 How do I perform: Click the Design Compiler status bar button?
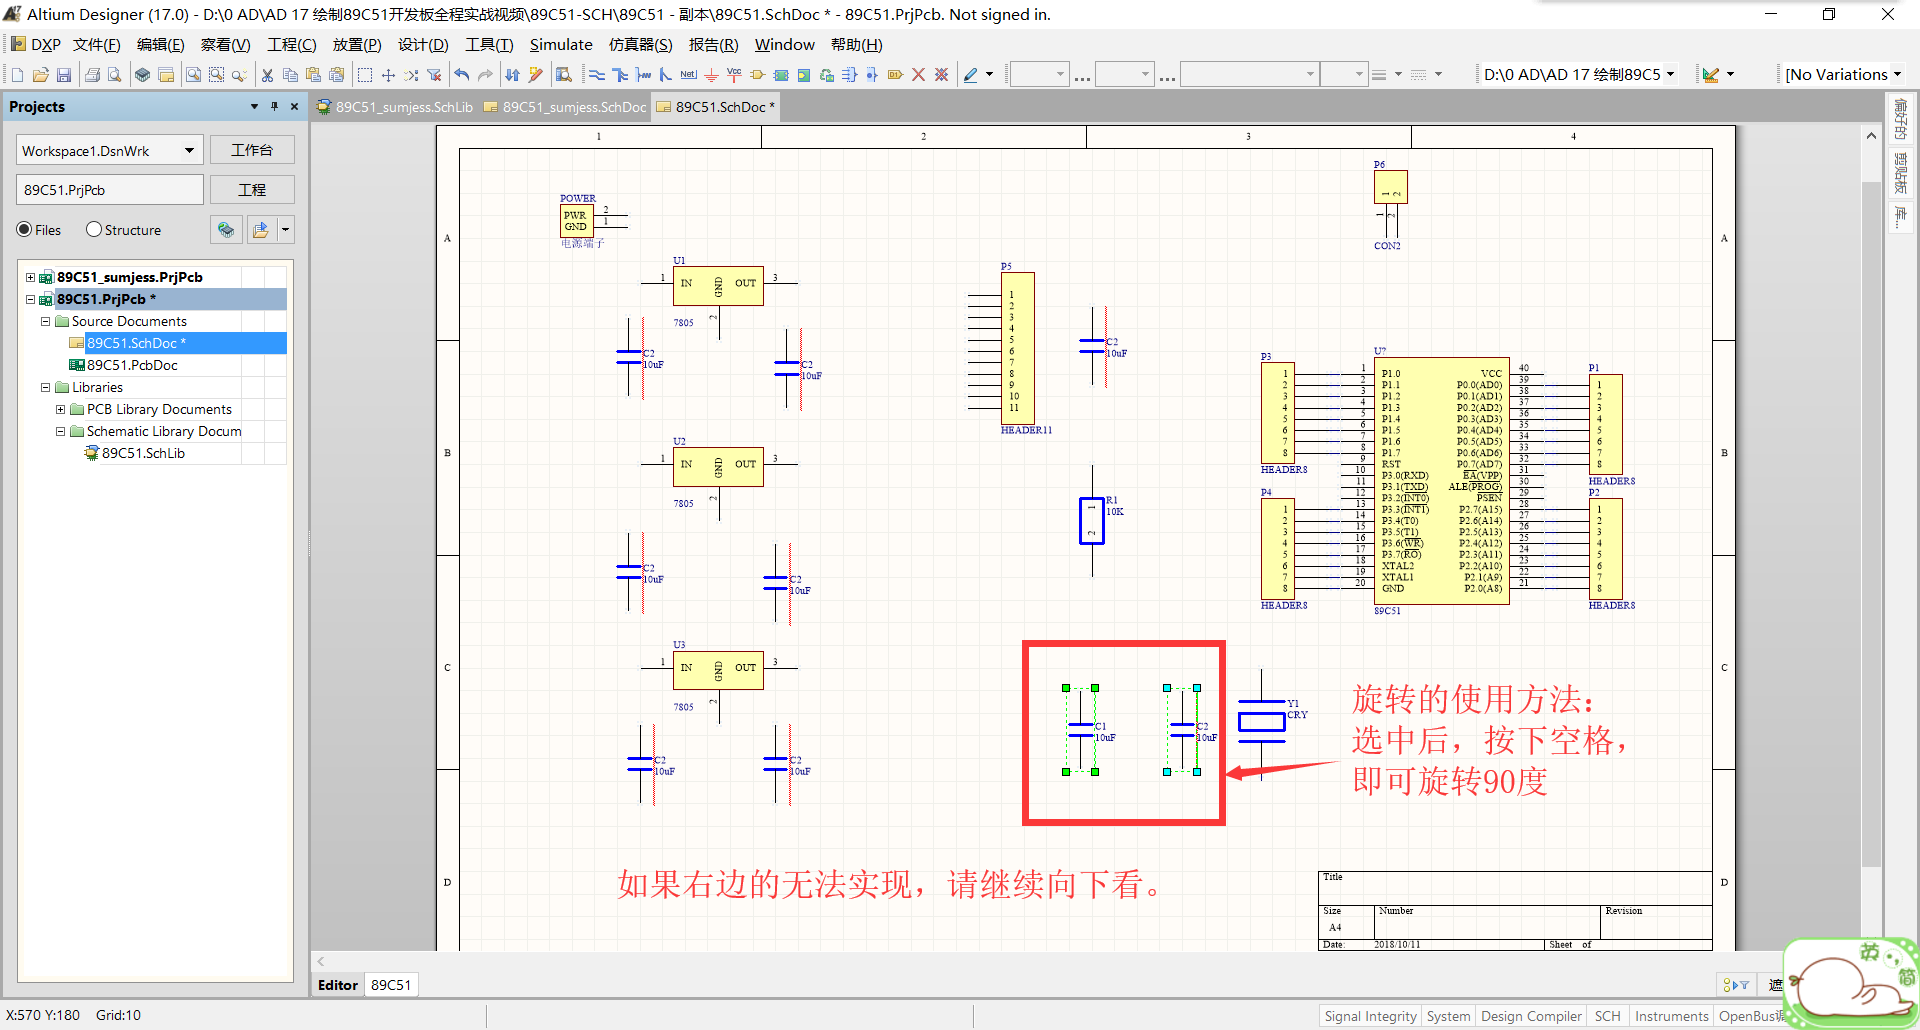pos(1531,1016)
